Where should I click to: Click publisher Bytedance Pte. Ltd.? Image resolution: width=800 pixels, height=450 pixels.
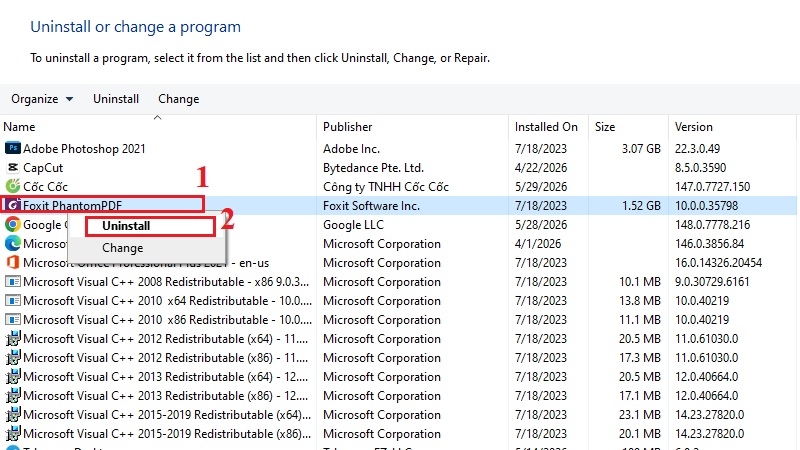[373, 167]
